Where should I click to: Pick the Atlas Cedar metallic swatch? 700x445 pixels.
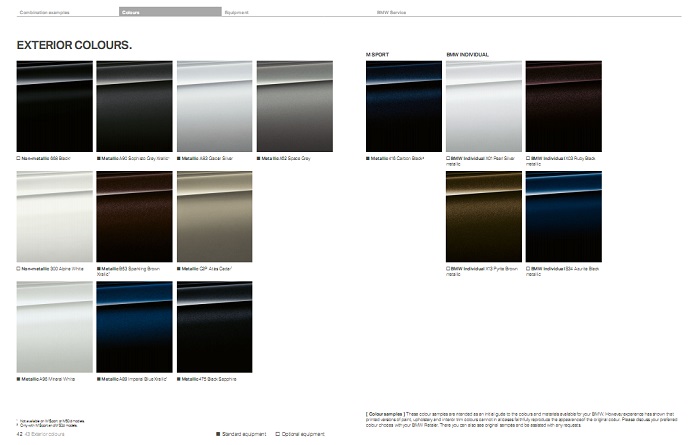click(x=214, y=216)
